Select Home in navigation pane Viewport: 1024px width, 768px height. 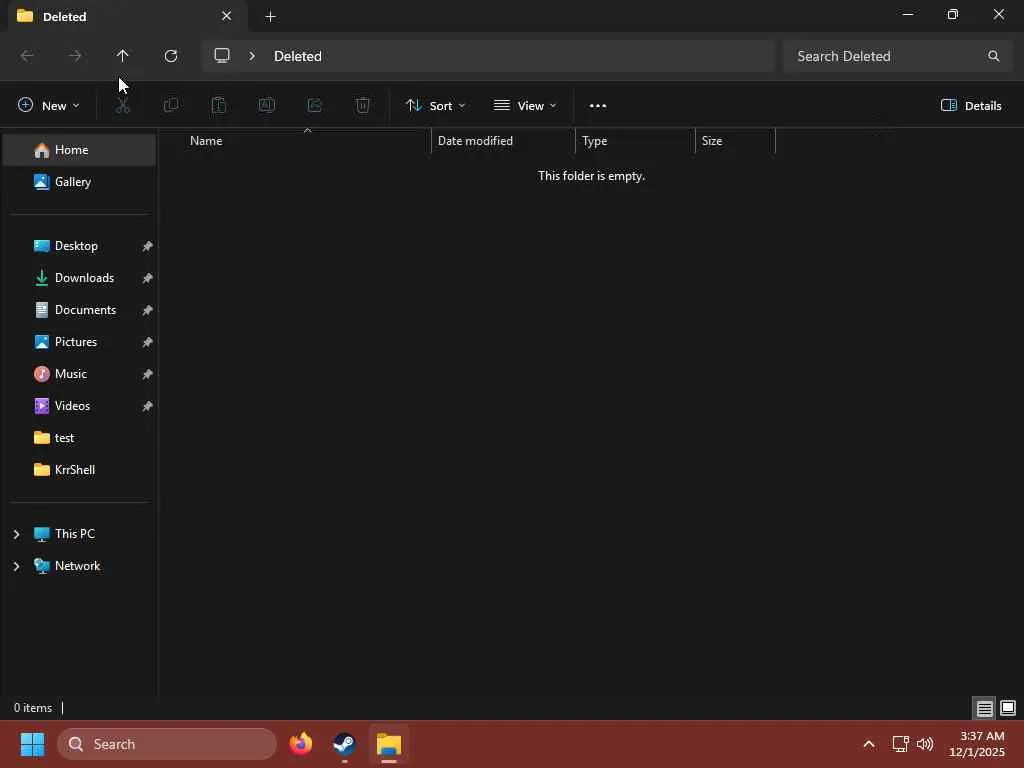pos(80,150)
